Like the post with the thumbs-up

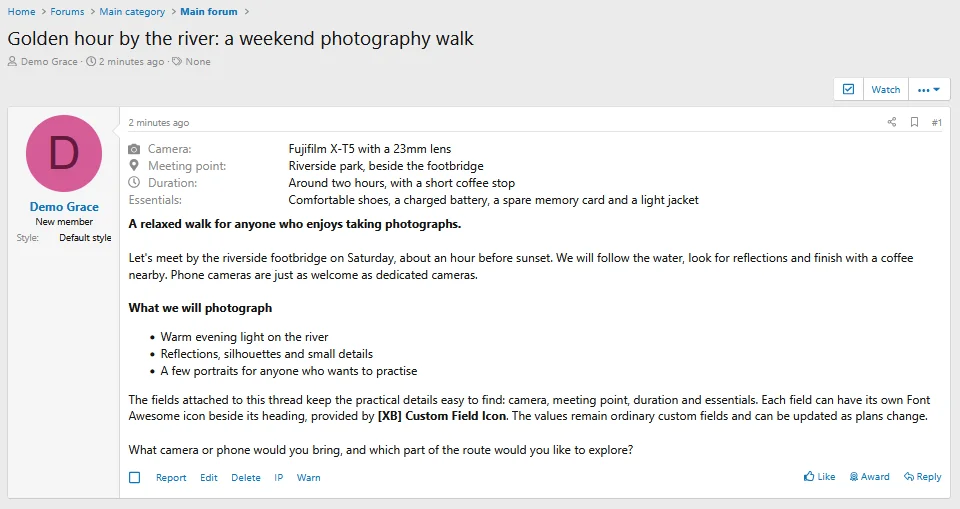(819, 477)
